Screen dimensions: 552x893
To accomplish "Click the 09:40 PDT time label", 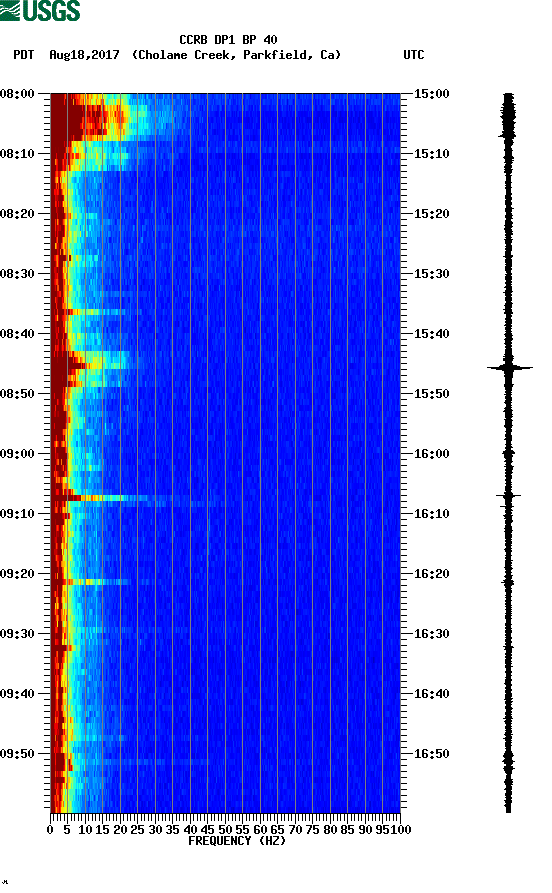I will (17, 694).
